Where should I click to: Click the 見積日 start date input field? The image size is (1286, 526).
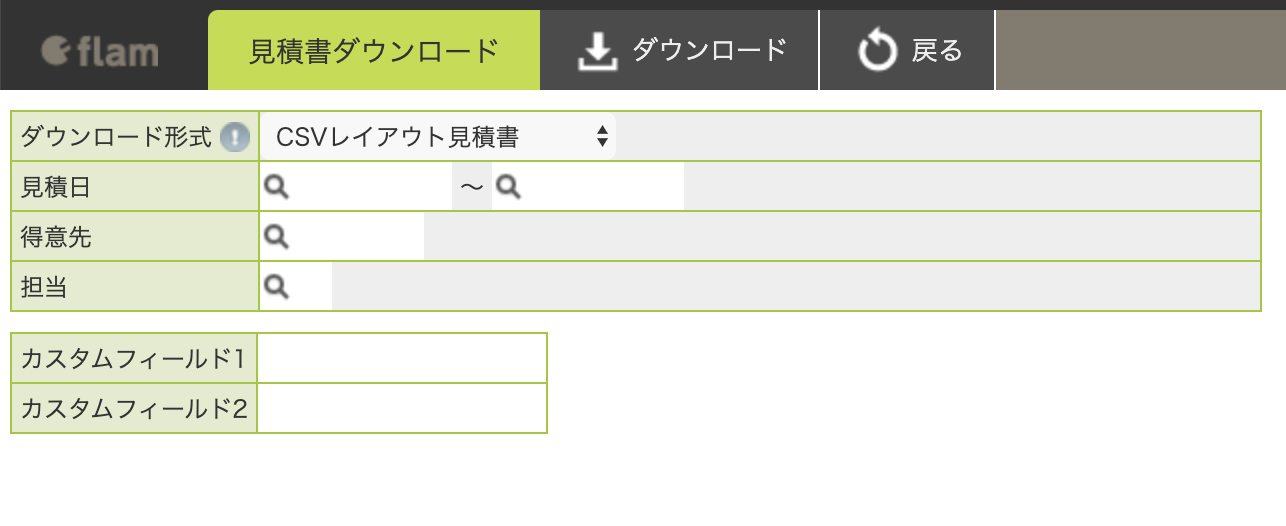[356, 186]
